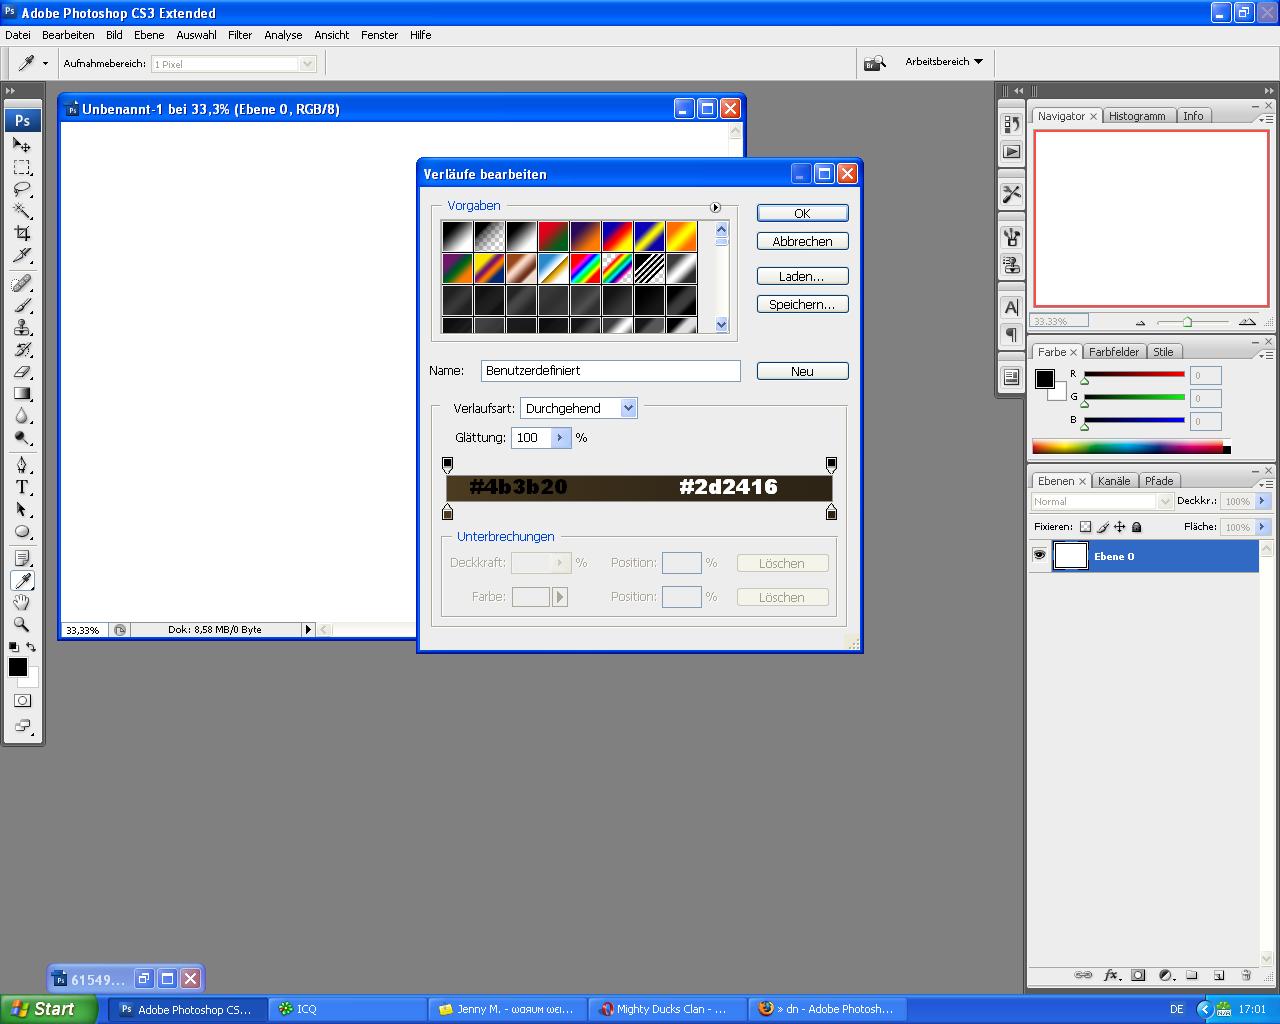Hide the Ebene 0 layer
The width and height of the screenshot is (1280, 1024).
pos(1040,555)
